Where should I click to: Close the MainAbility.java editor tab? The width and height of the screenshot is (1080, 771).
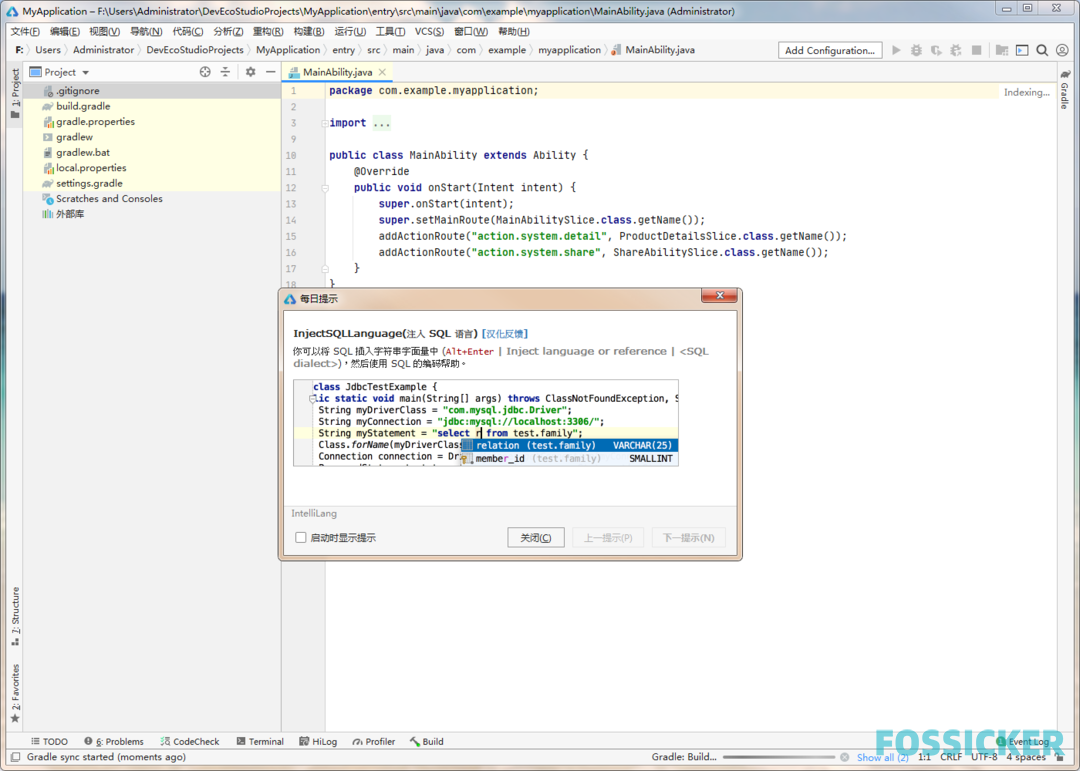[x=382, y=72]
